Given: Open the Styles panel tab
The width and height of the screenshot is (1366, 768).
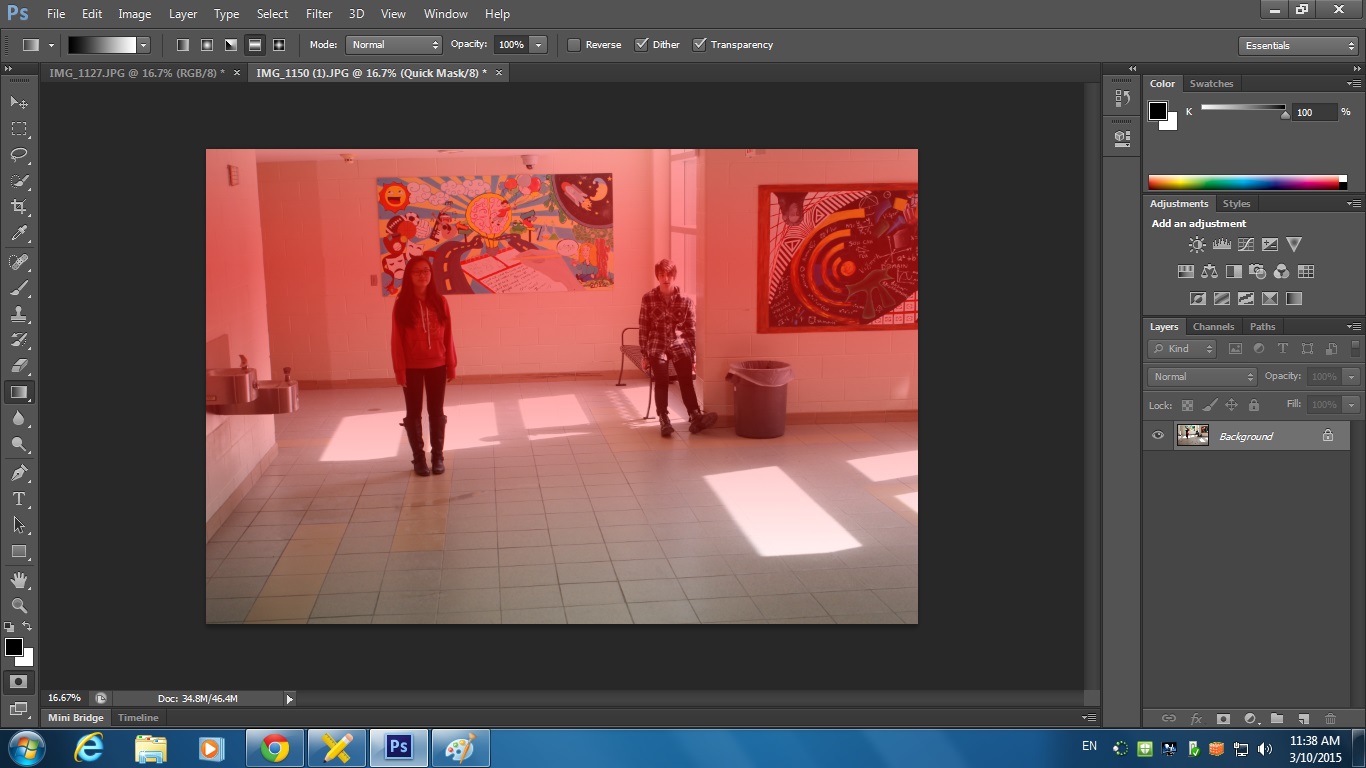Looking at the screenshot, I should point(1236,204).
